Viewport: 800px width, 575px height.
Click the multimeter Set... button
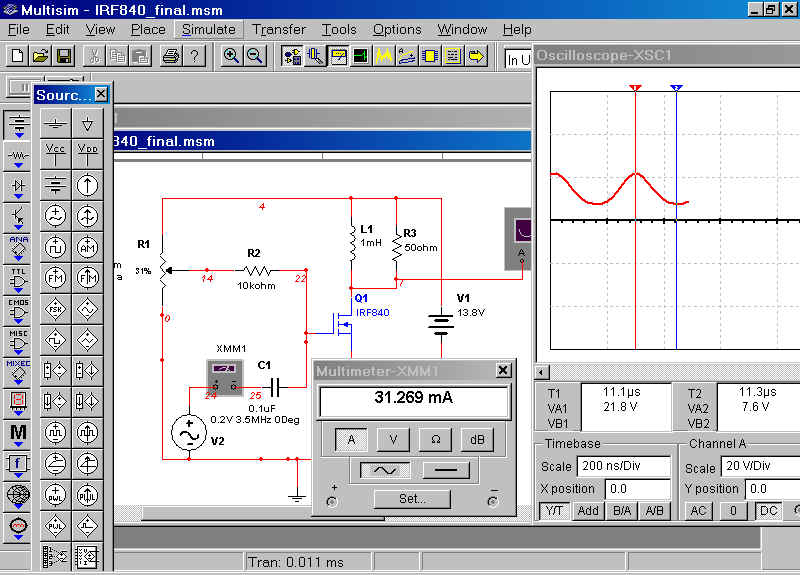(x=412, y=498)
